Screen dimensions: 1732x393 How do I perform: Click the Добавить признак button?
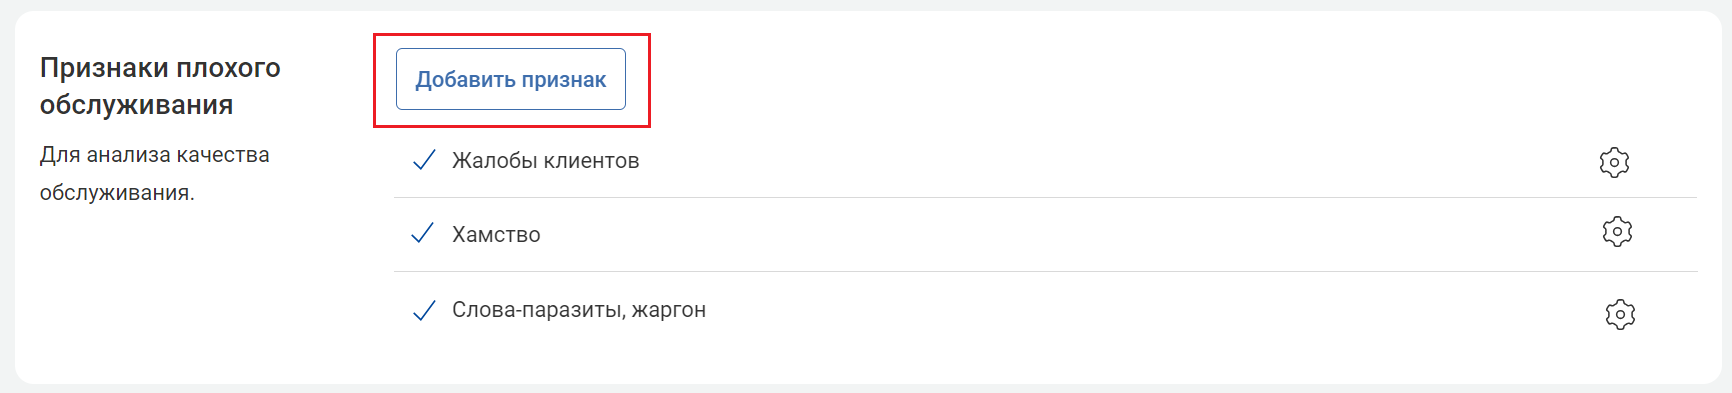tap(511, 79)
